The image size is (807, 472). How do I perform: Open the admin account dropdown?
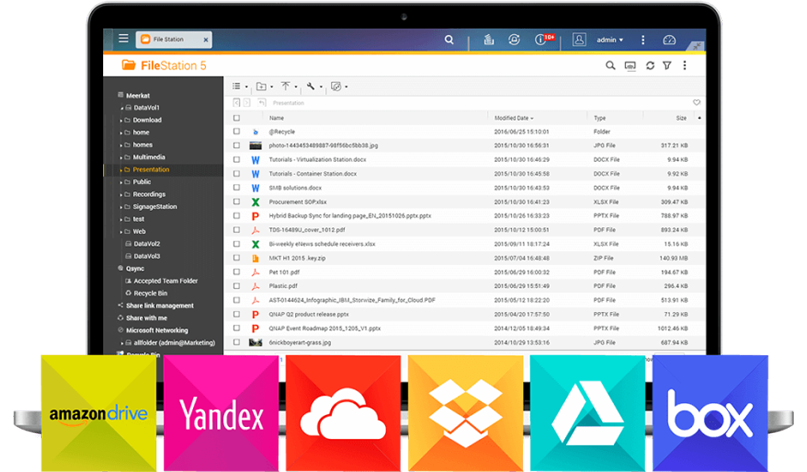610,40
